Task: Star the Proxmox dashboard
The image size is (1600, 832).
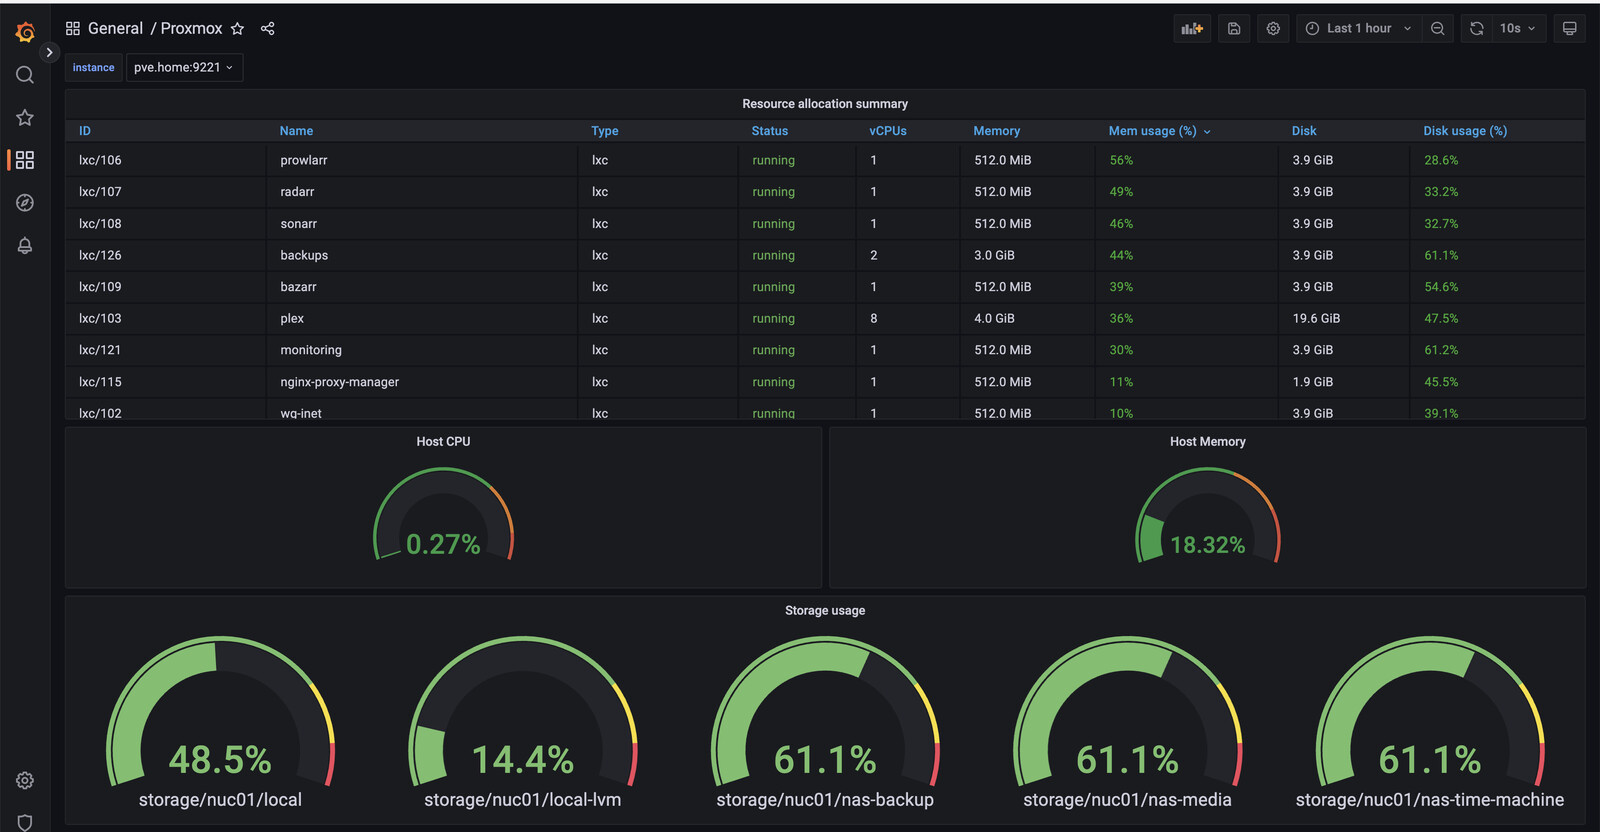Action: (x=237, y=28)
